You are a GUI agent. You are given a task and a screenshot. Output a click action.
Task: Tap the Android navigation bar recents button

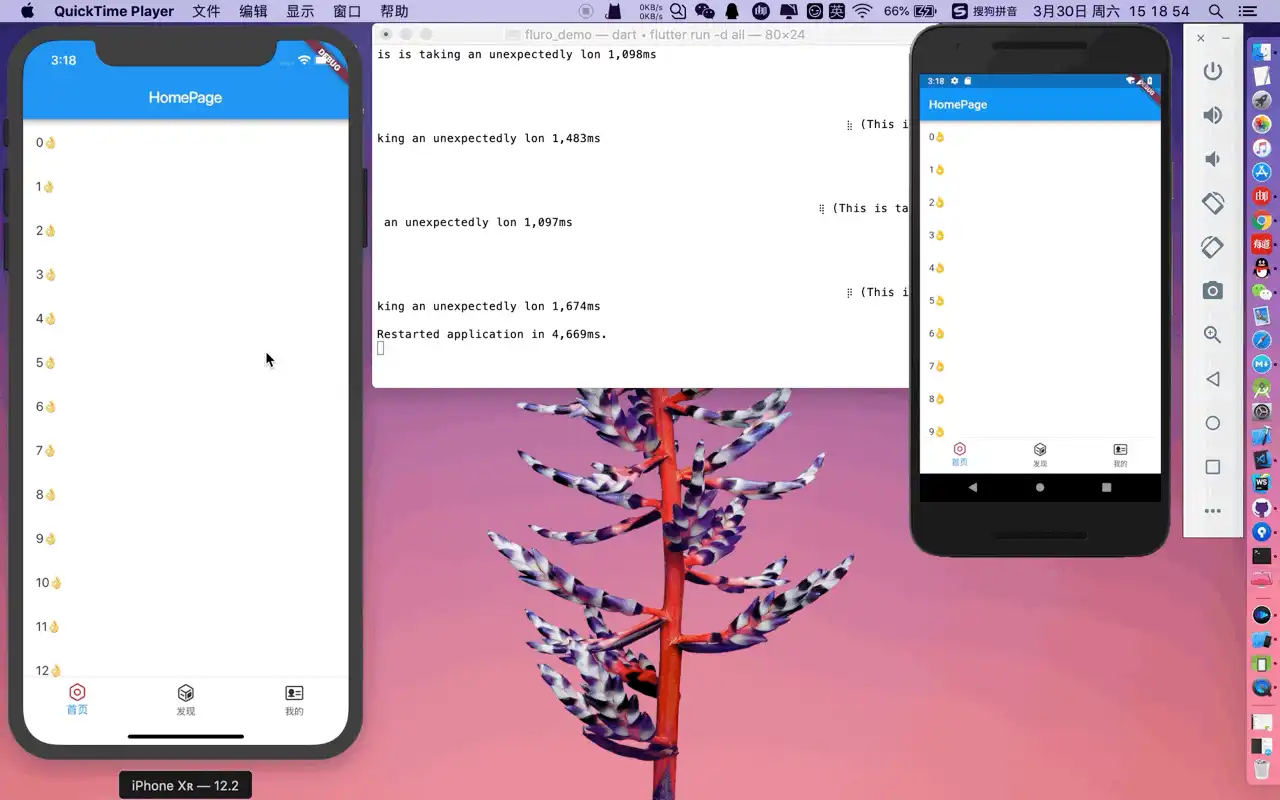[1106, 488]
